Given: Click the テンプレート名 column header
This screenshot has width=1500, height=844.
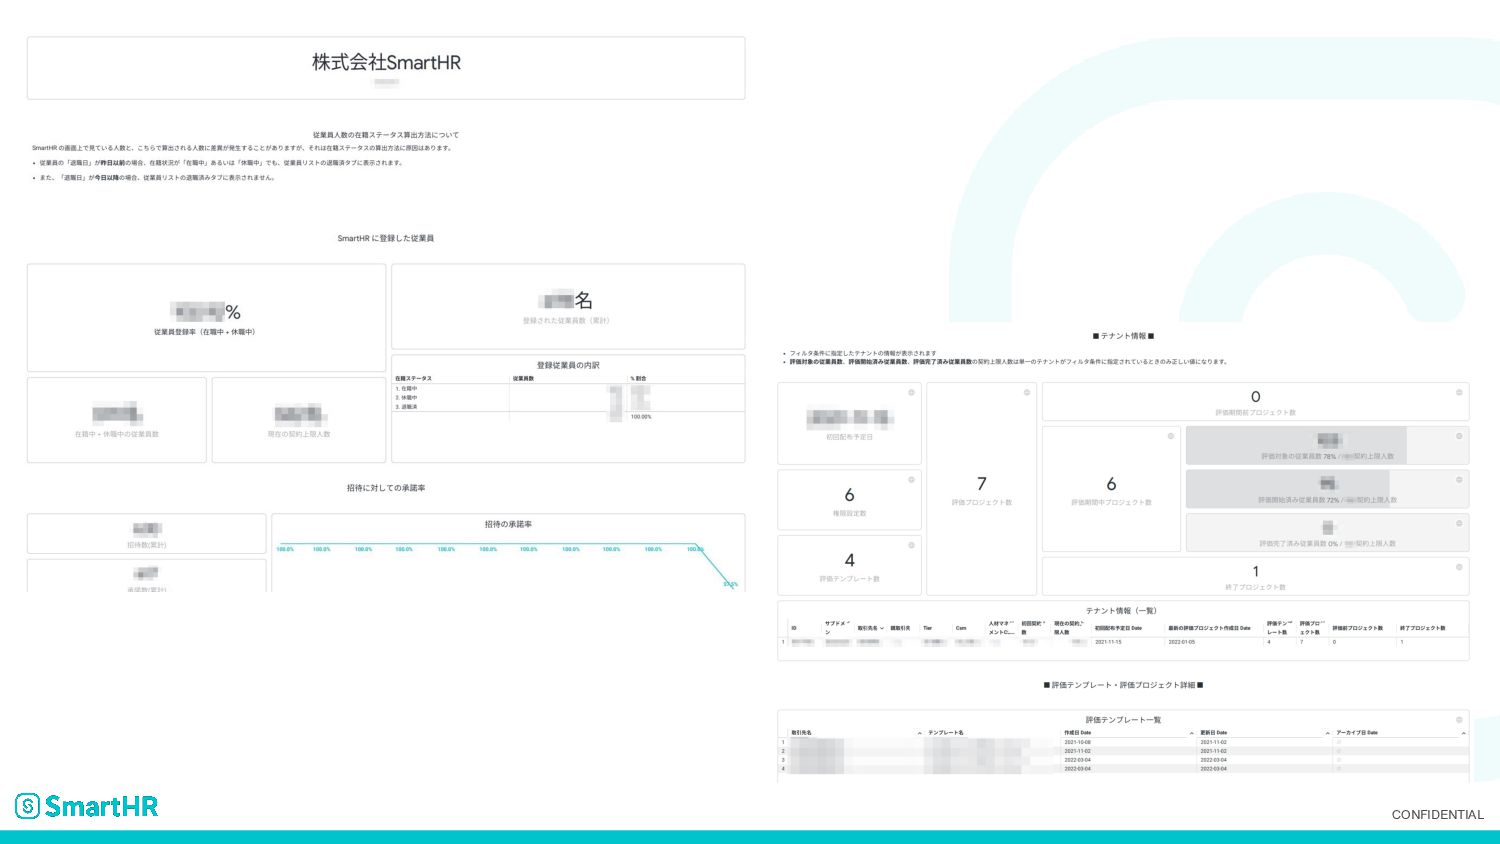Looking at the screenshot, I should [946, 733].
